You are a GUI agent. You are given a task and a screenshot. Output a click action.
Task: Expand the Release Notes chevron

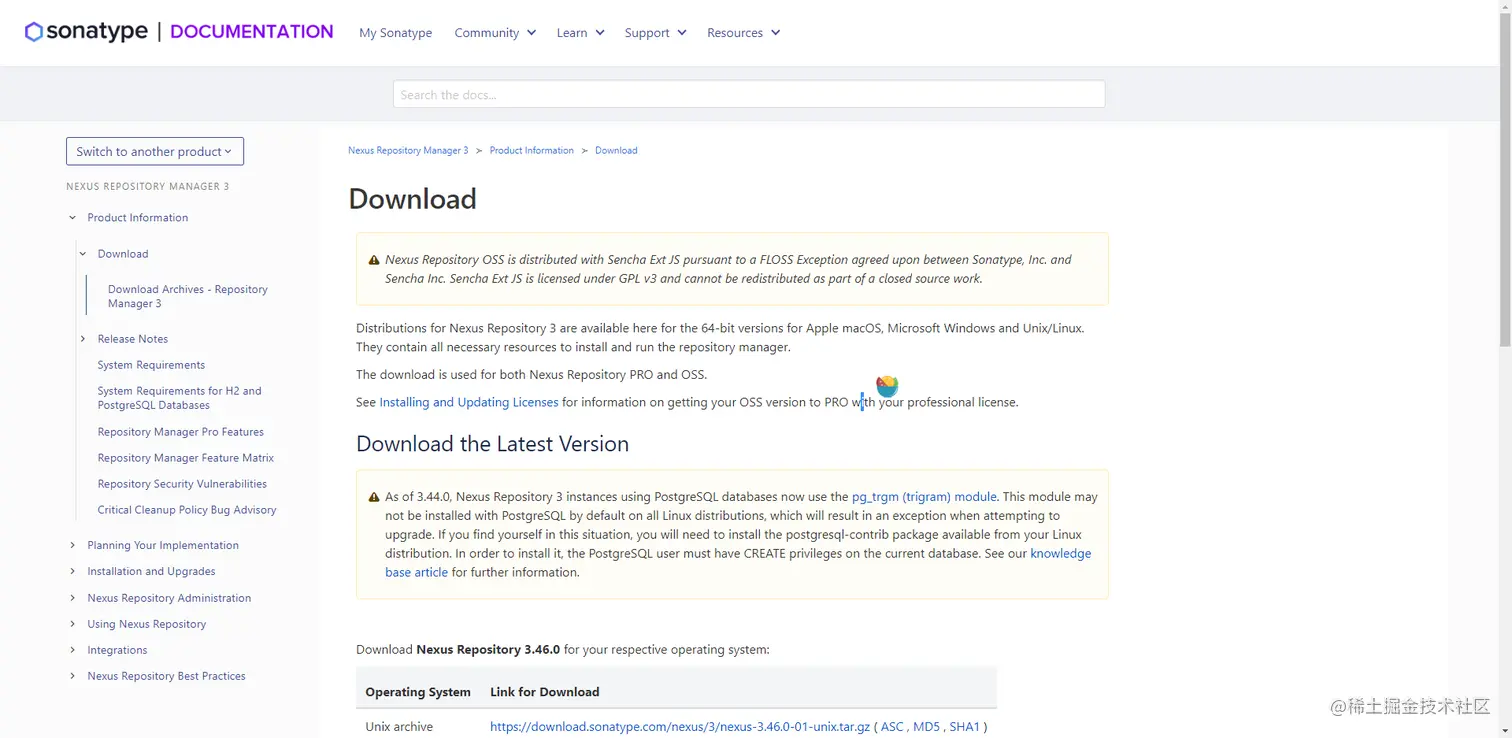point(83,339)
